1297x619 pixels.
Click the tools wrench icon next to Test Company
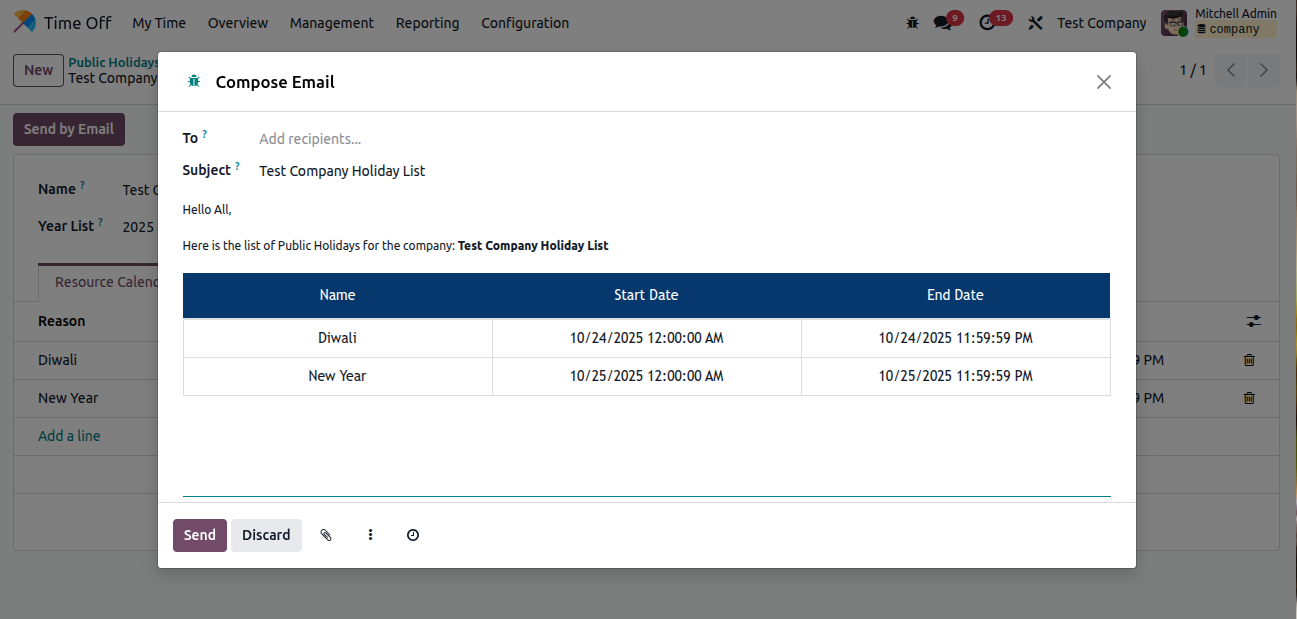point(1035,22)
